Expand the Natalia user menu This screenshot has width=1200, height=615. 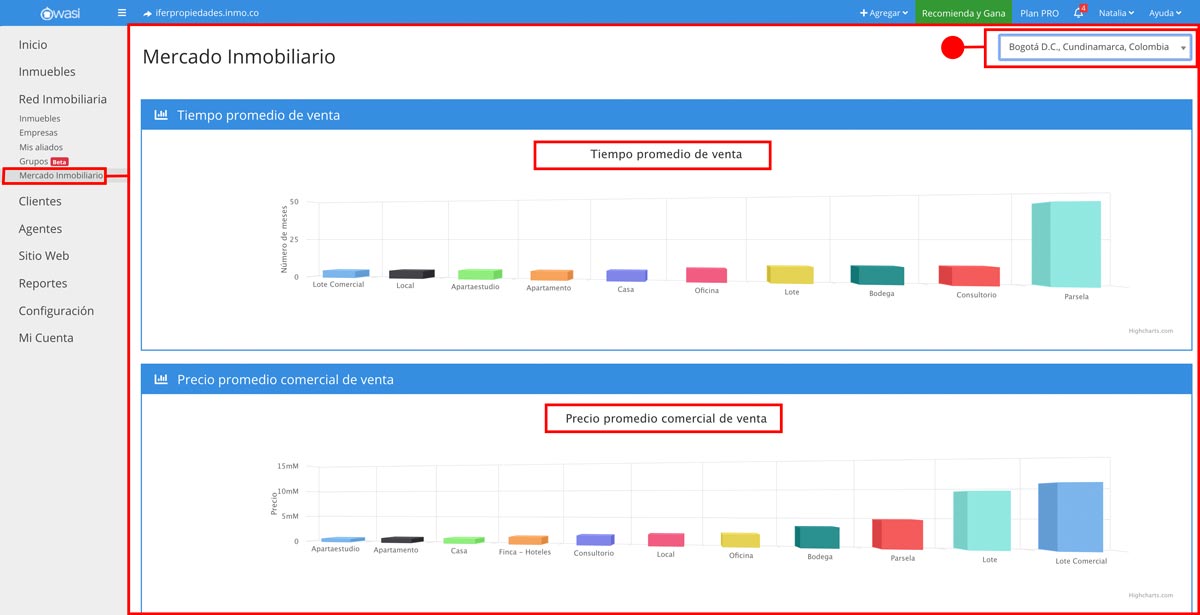click(x=1115, y=13)
